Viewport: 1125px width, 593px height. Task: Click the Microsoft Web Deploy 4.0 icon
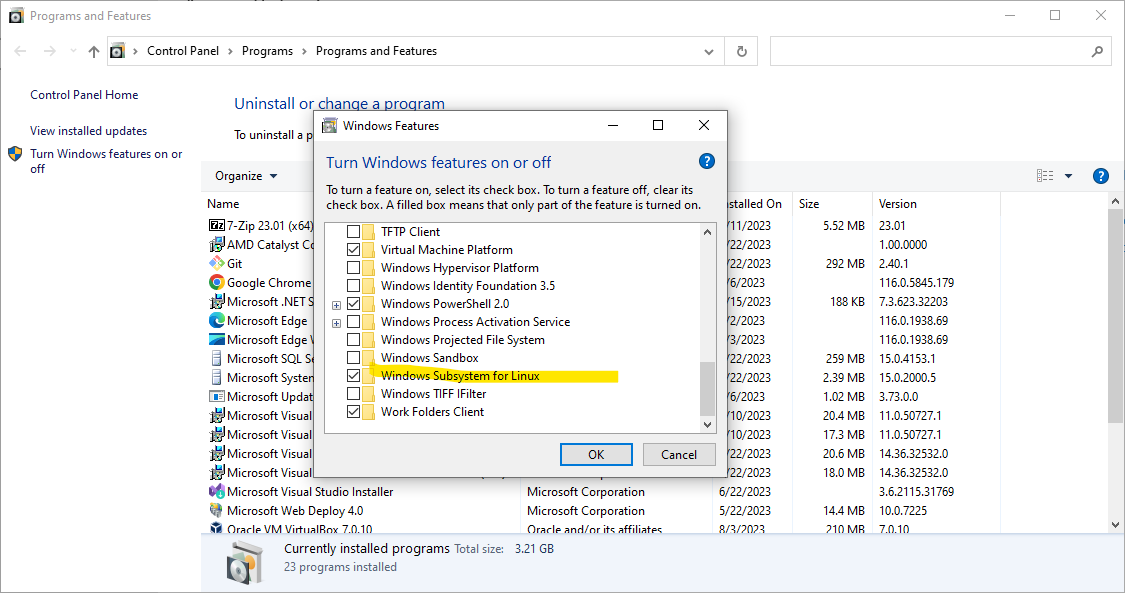[216, 511]
